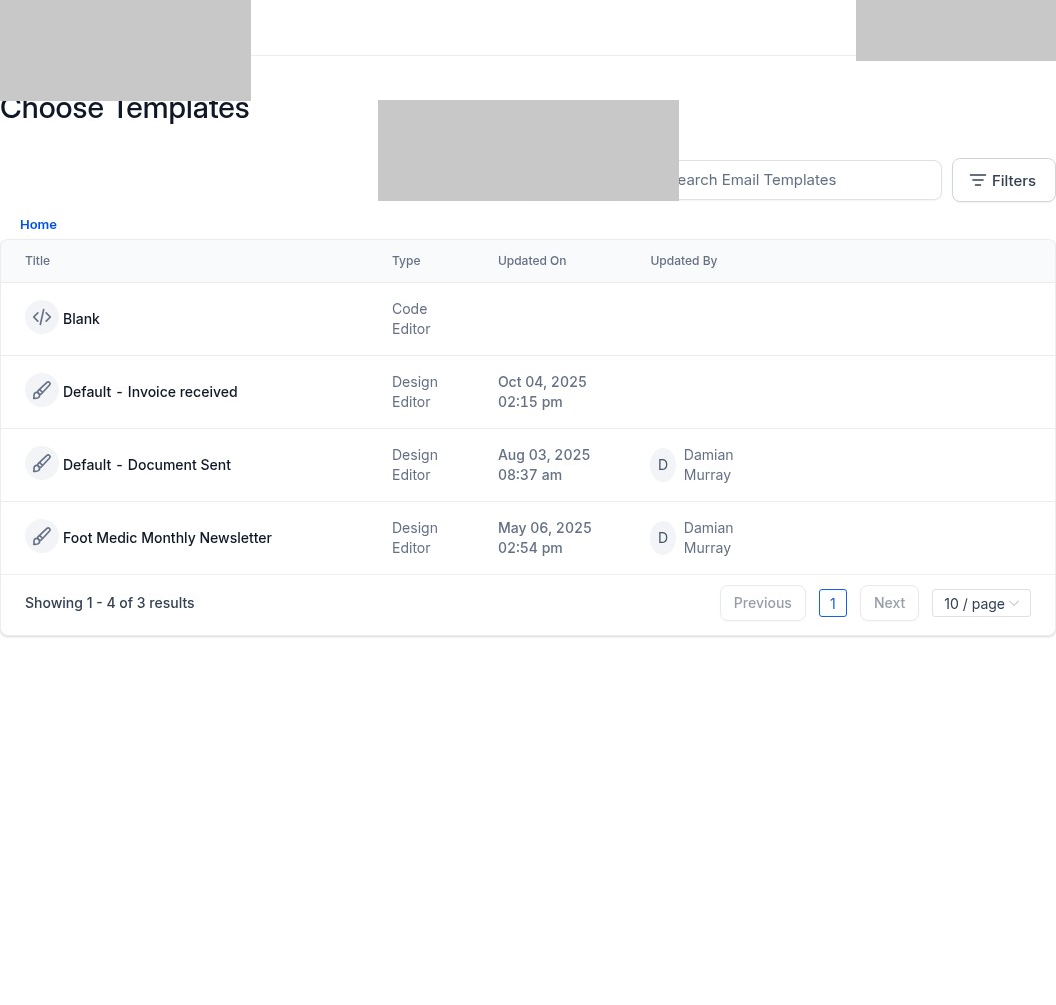Click the Title column header
The width and height of the screenshot is (1056, 1005).
click(38, 261)
